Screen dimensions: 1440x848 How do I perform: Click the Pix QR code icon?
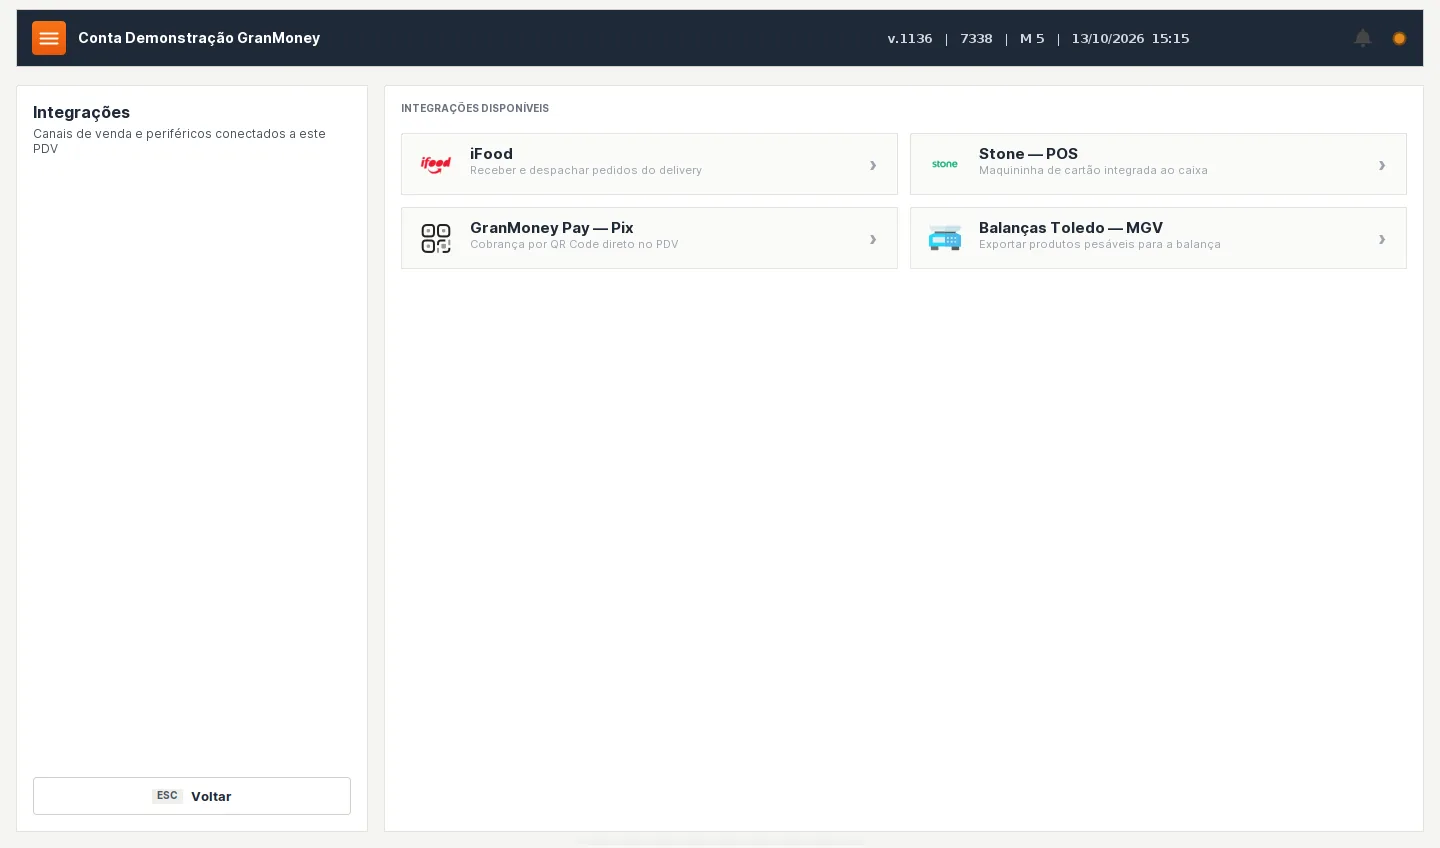(x=436, y=238)
